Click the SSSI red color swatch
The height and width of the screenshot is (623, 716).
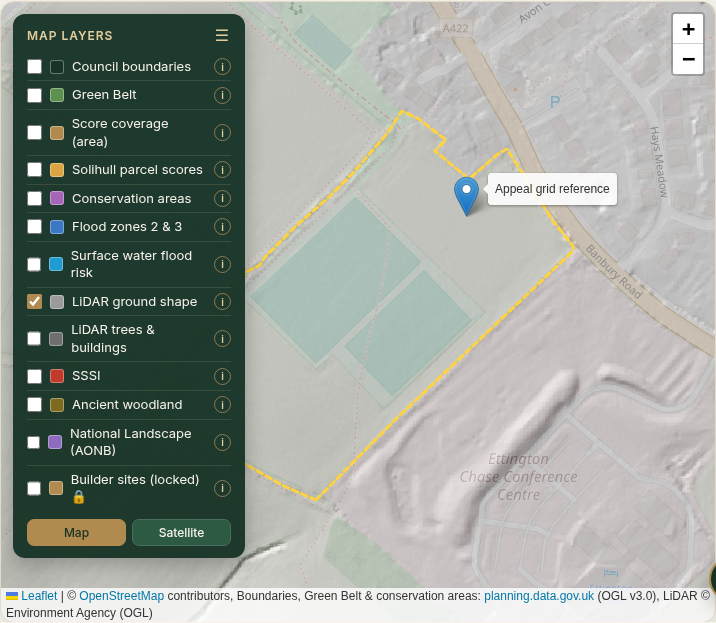coord(57,376)
